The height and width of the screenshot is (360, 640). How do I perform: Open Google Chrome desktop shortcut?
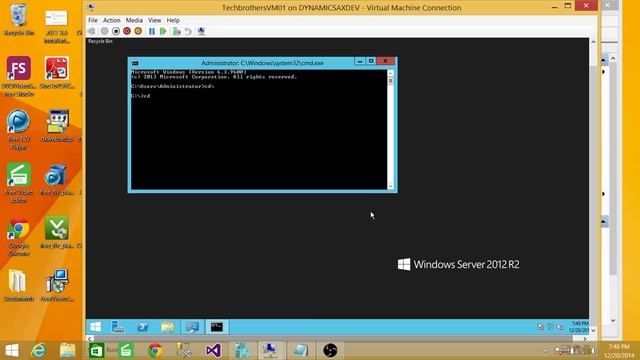(19, 236)
